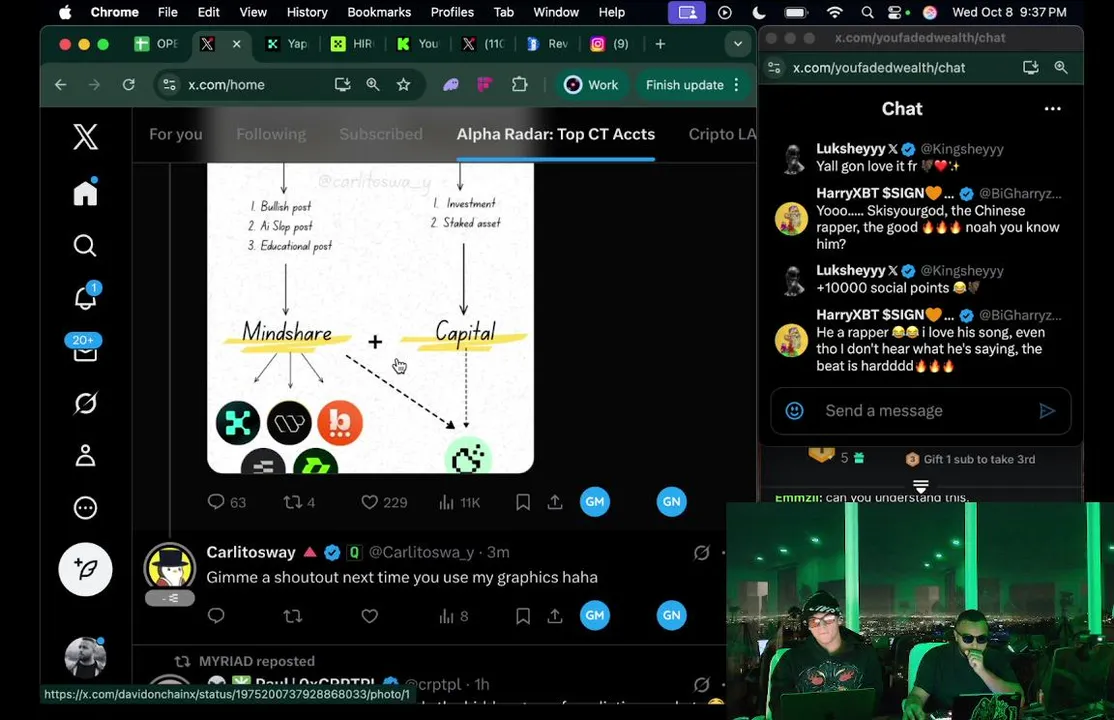Bookmark page with star icon

[x=404, y=85]
